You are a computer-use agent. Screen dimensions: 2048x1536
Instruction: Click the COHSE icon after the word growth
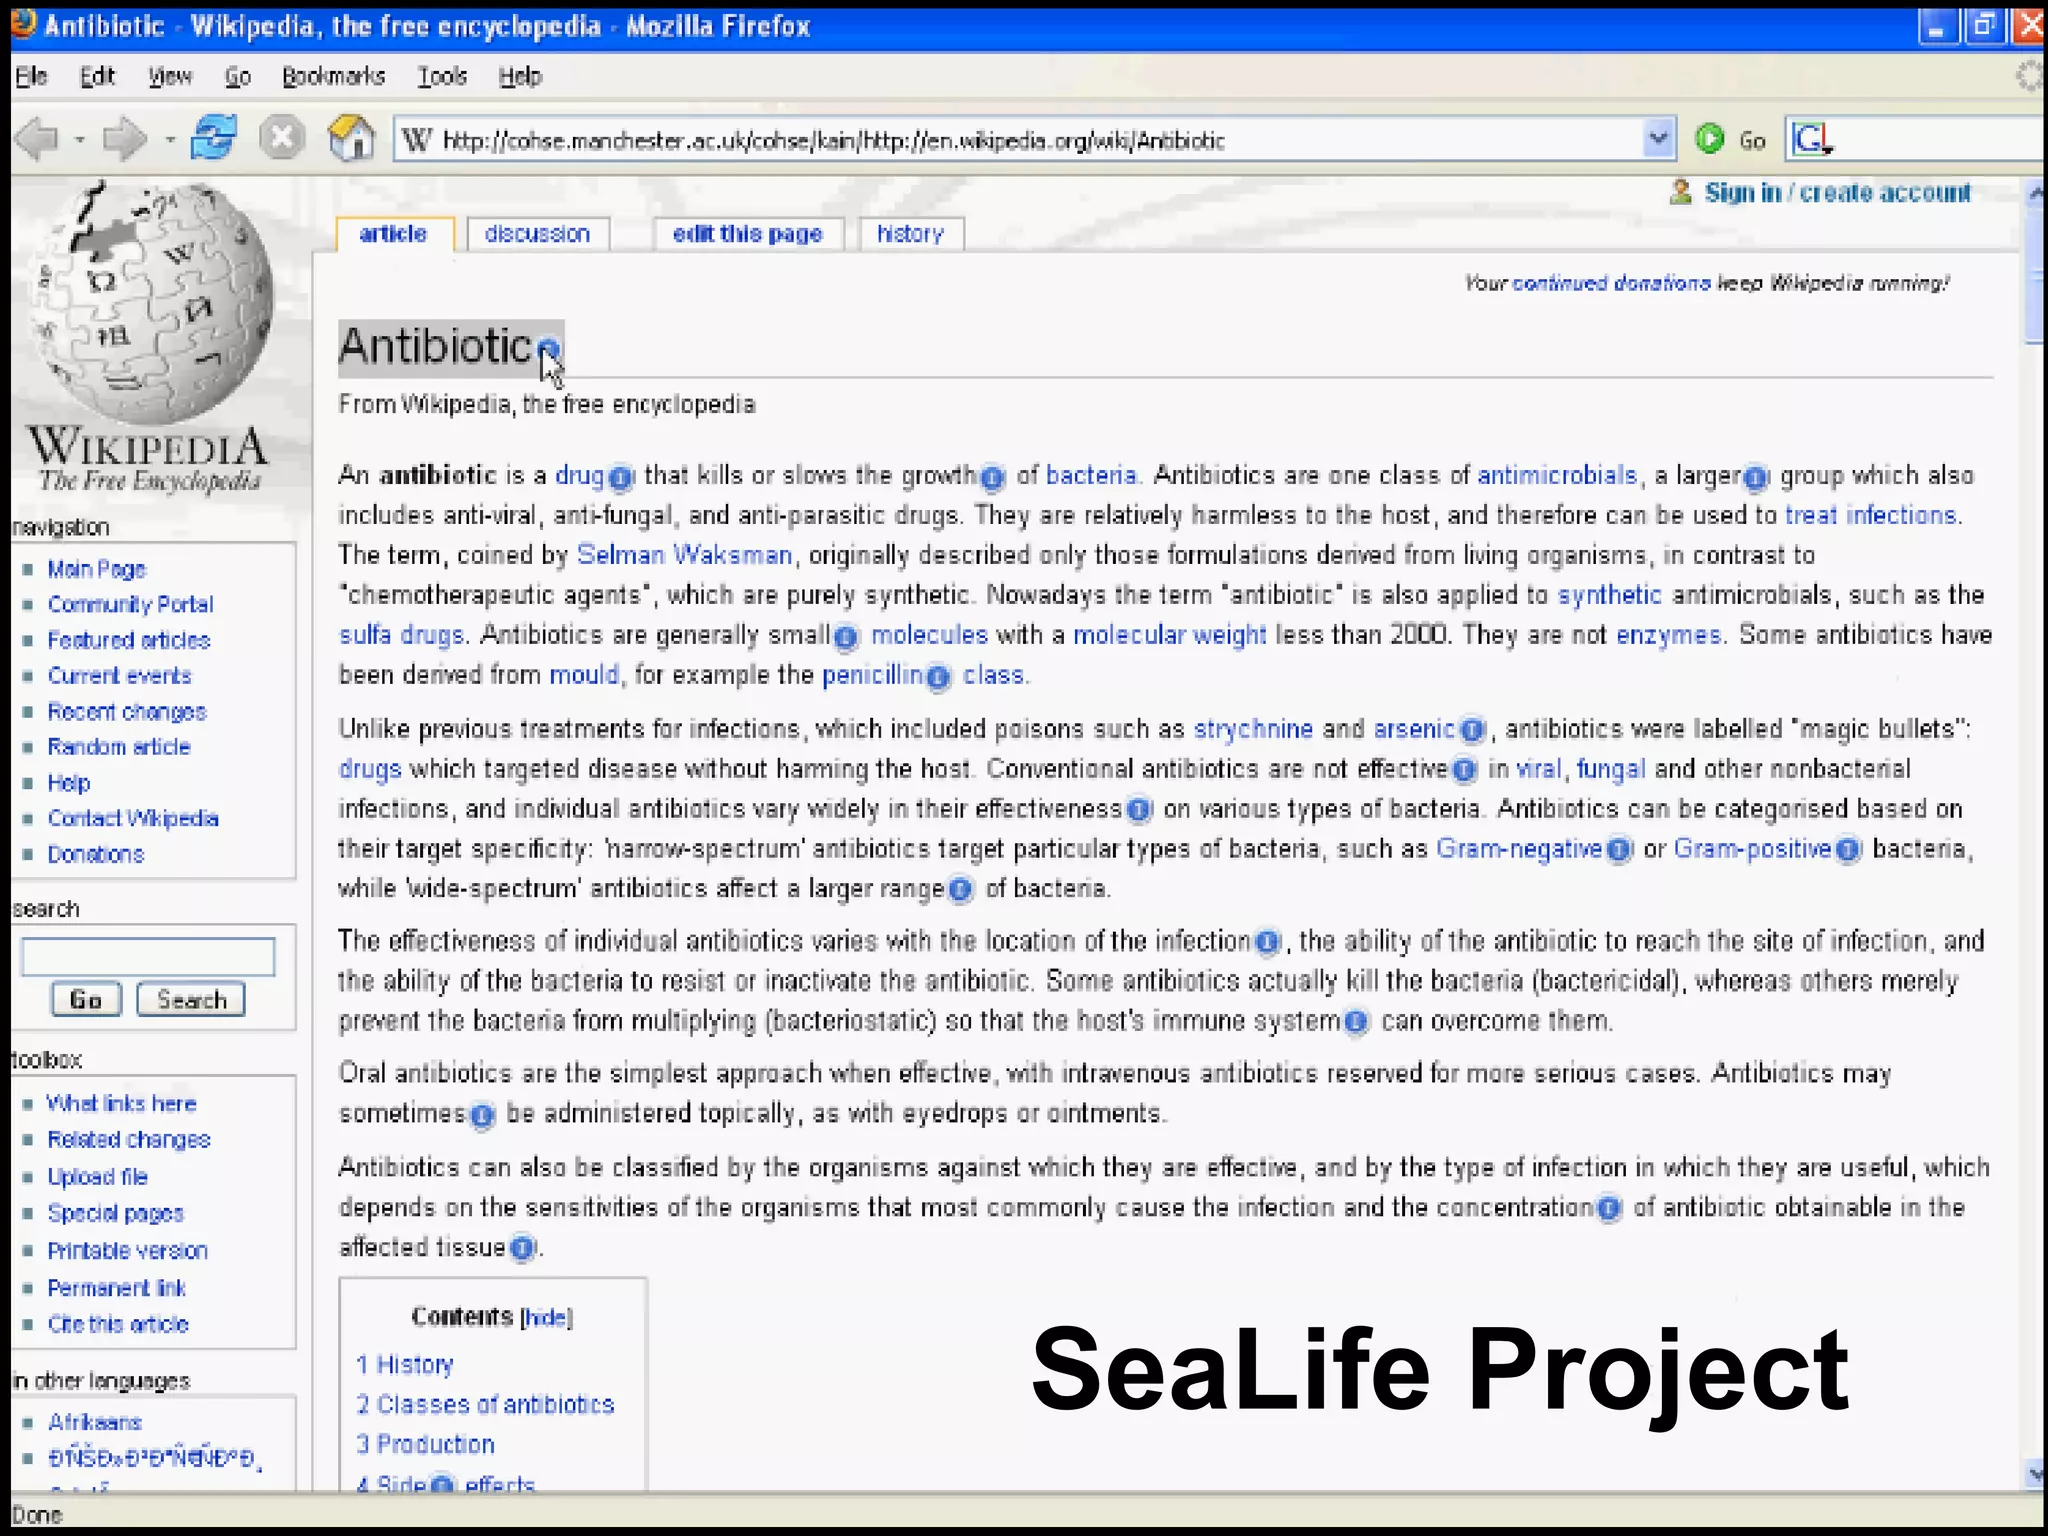coord(992,478)
